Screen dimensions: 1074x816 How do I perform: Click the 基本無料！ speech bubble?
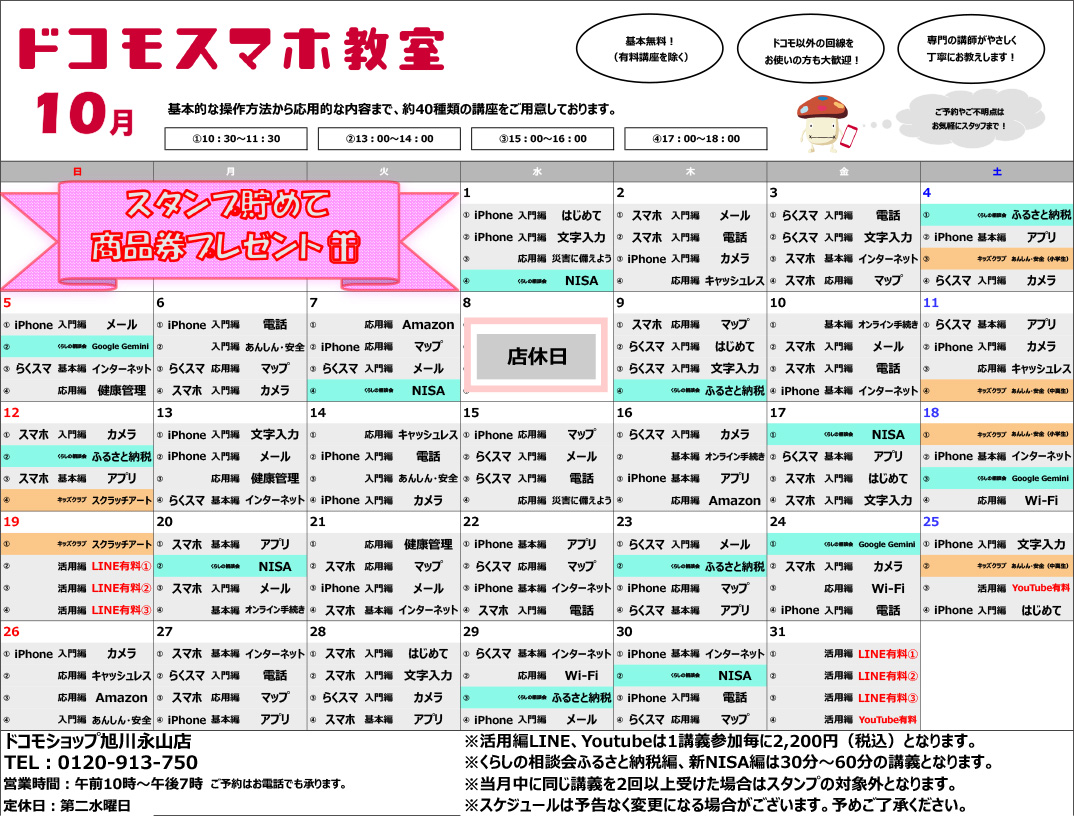(649, 50)
